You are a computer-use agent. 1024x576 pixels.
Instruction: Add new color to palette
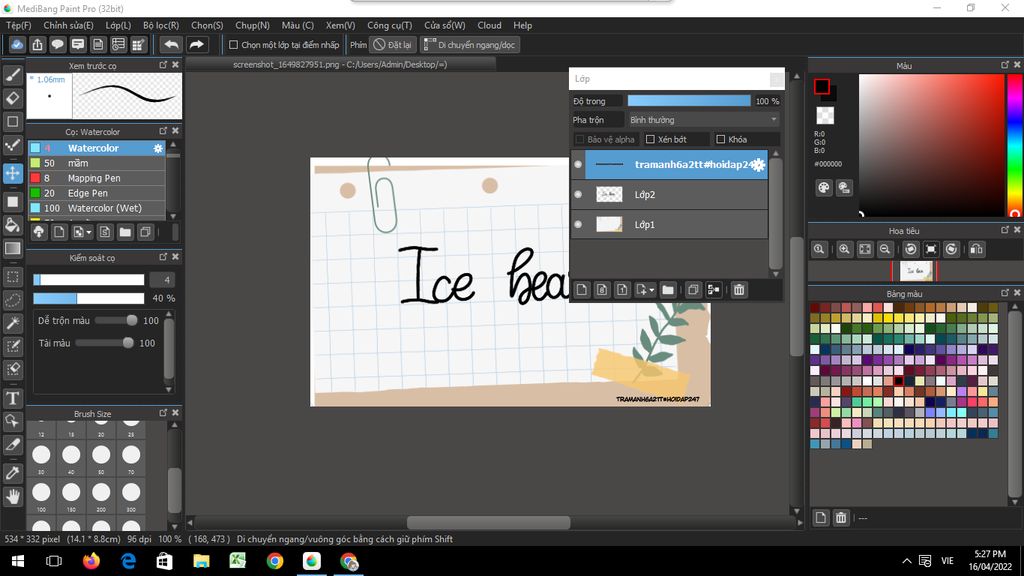(x=821, y=518)
